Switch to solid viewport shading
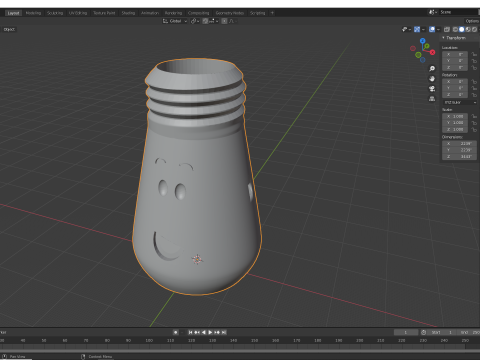This screenshot has height=360, width=480. click(x=462, y=29)
